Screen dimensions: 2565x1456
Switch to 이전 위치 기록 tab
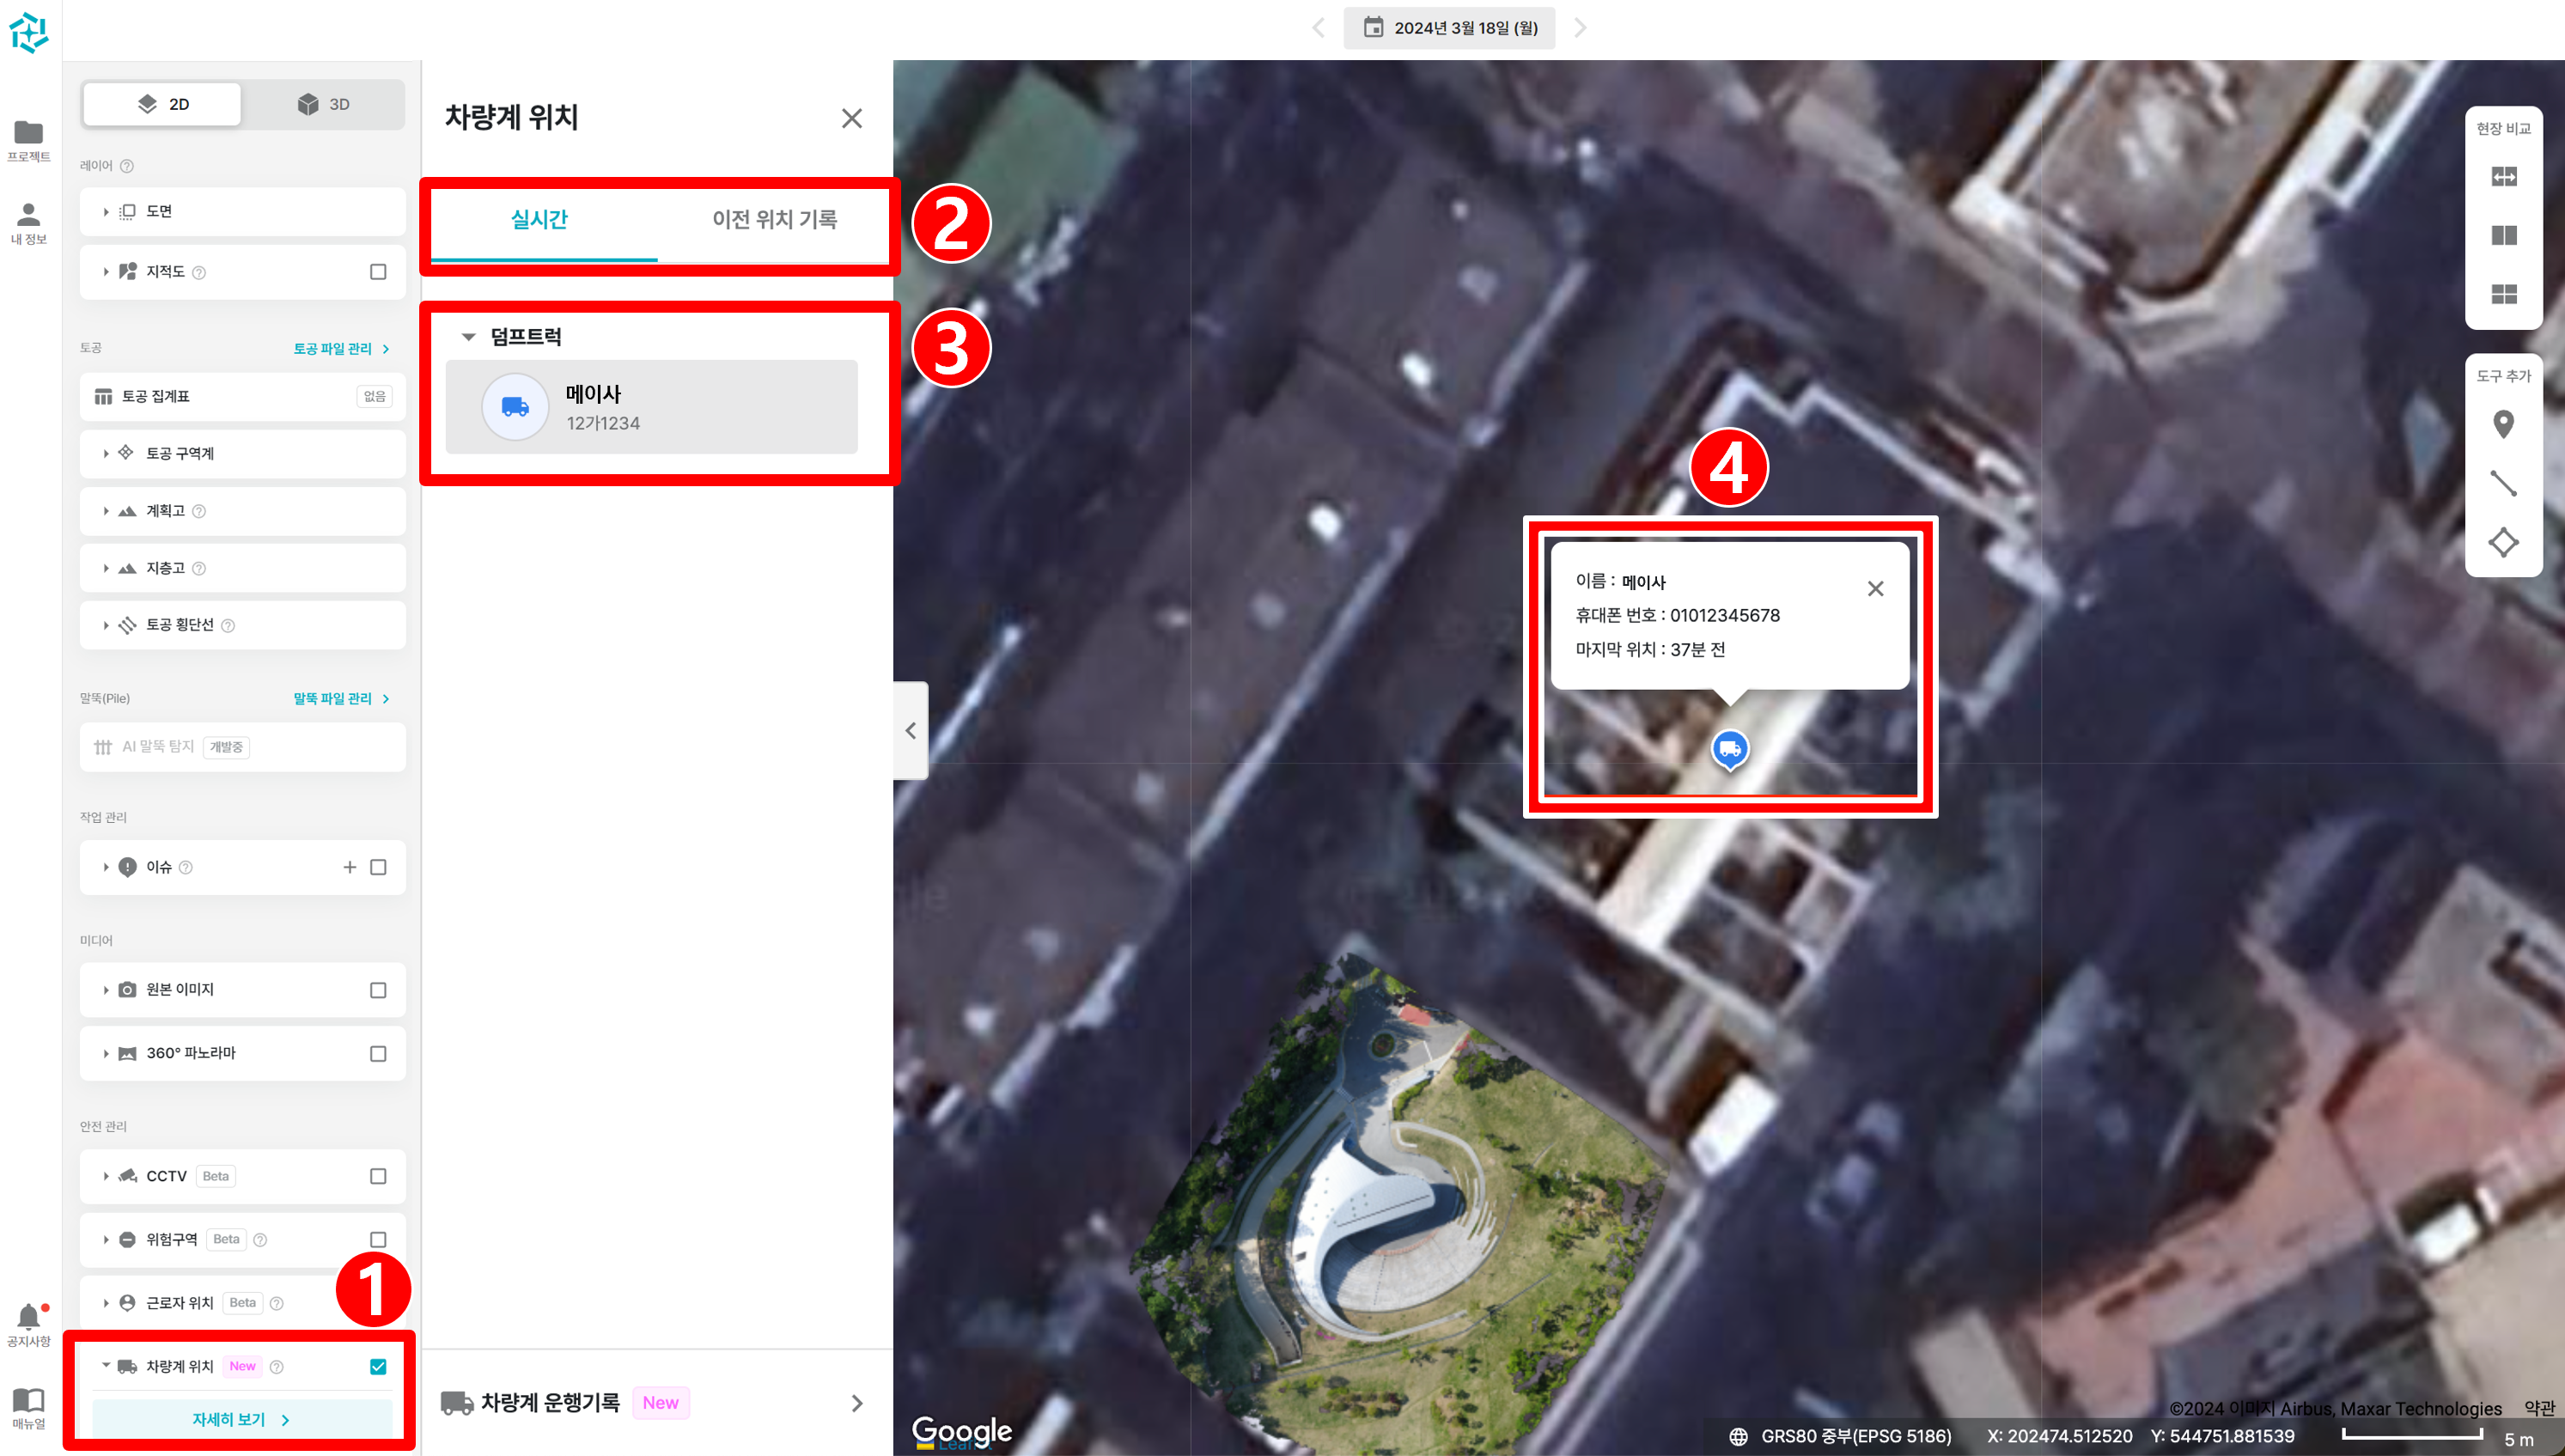(x=774, y=219)
